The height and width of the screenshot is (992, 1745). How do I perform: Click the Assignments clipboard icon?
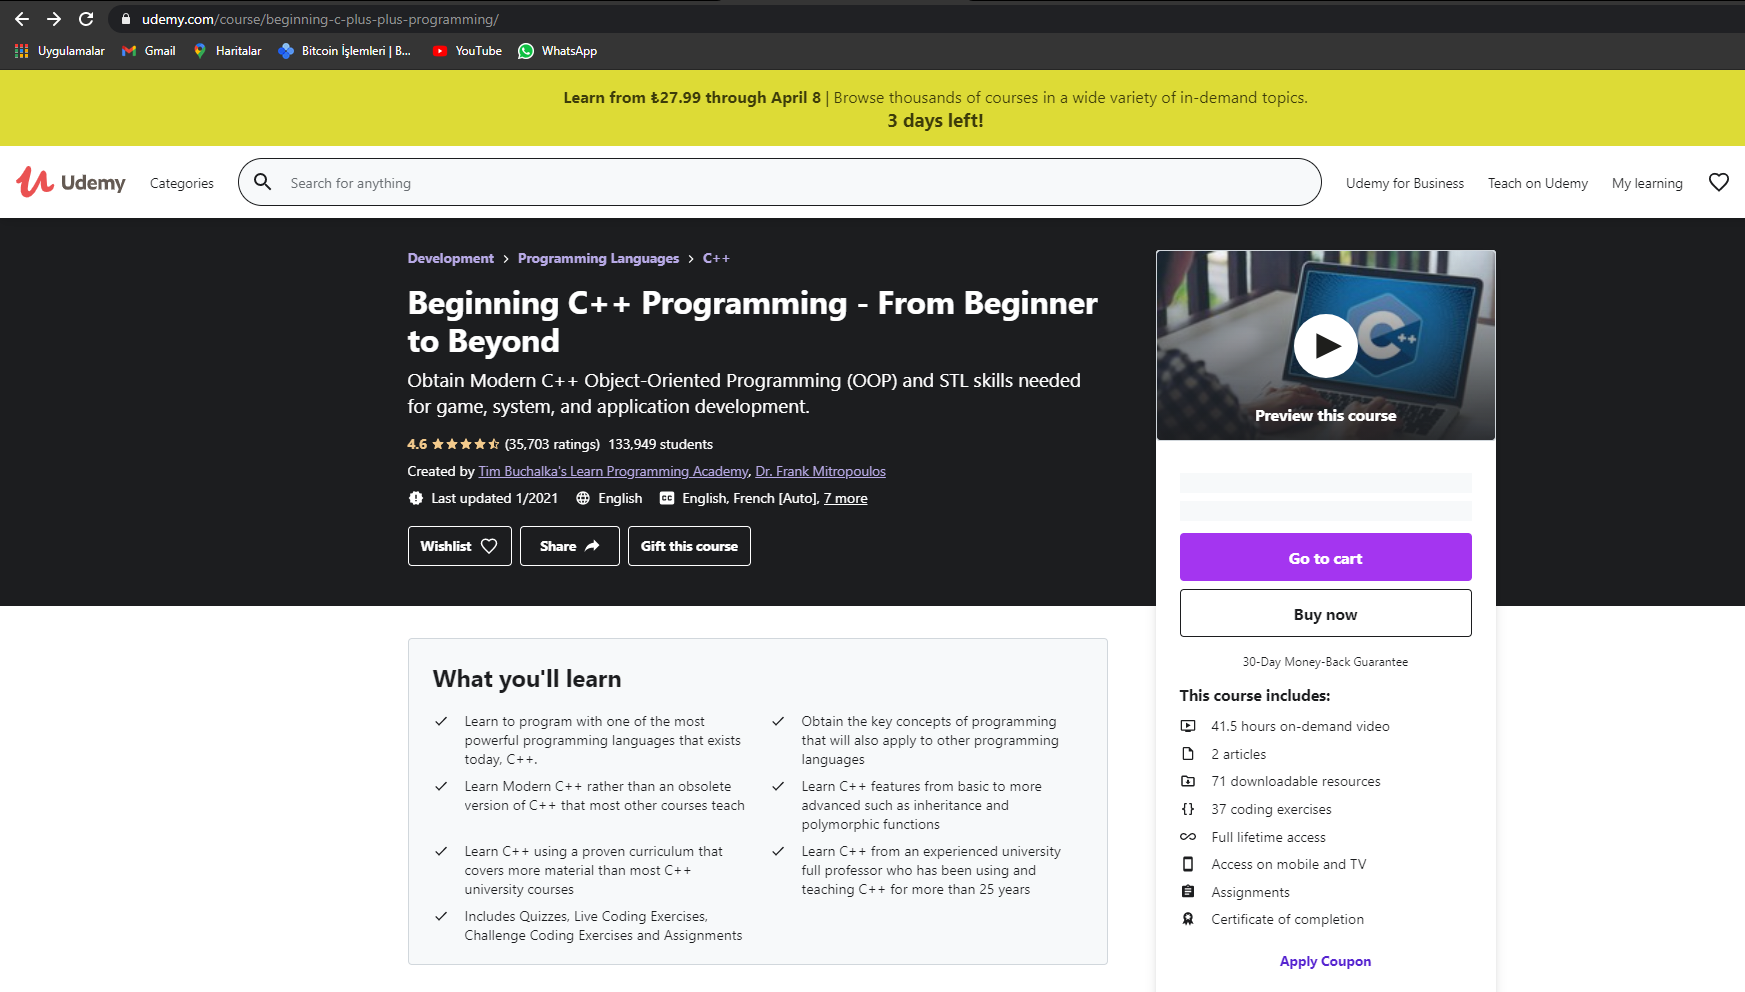click(x=1188, y=892)
